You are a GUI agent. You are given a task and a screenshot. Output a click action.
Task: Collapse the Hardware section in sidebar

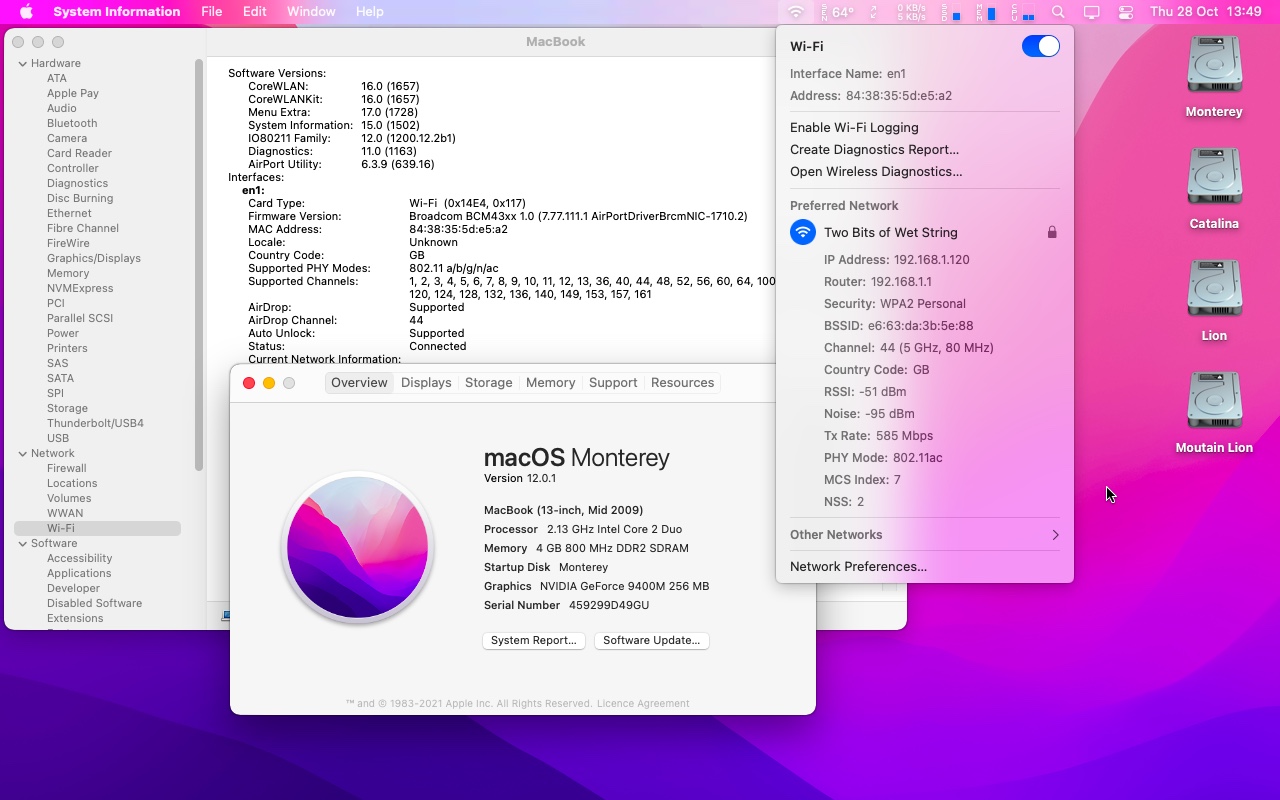pyautogui.click(x=23, y=63)
